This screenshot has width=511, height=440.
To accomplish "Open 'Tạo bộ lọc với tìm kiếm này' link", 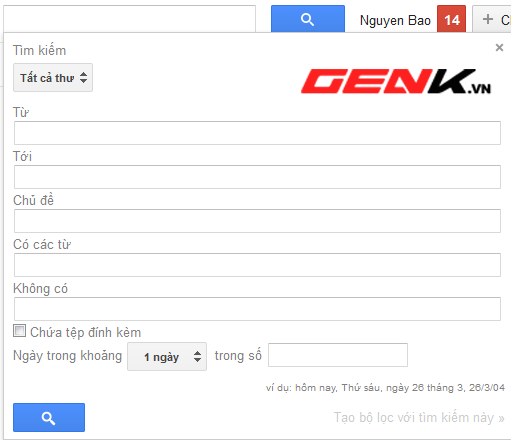I will coord(419,417).
